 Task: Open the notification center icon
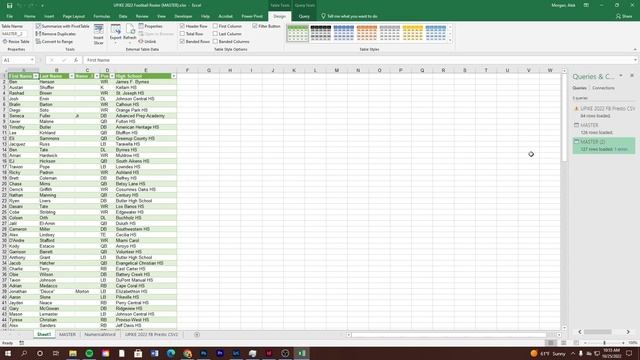point(629,353)
